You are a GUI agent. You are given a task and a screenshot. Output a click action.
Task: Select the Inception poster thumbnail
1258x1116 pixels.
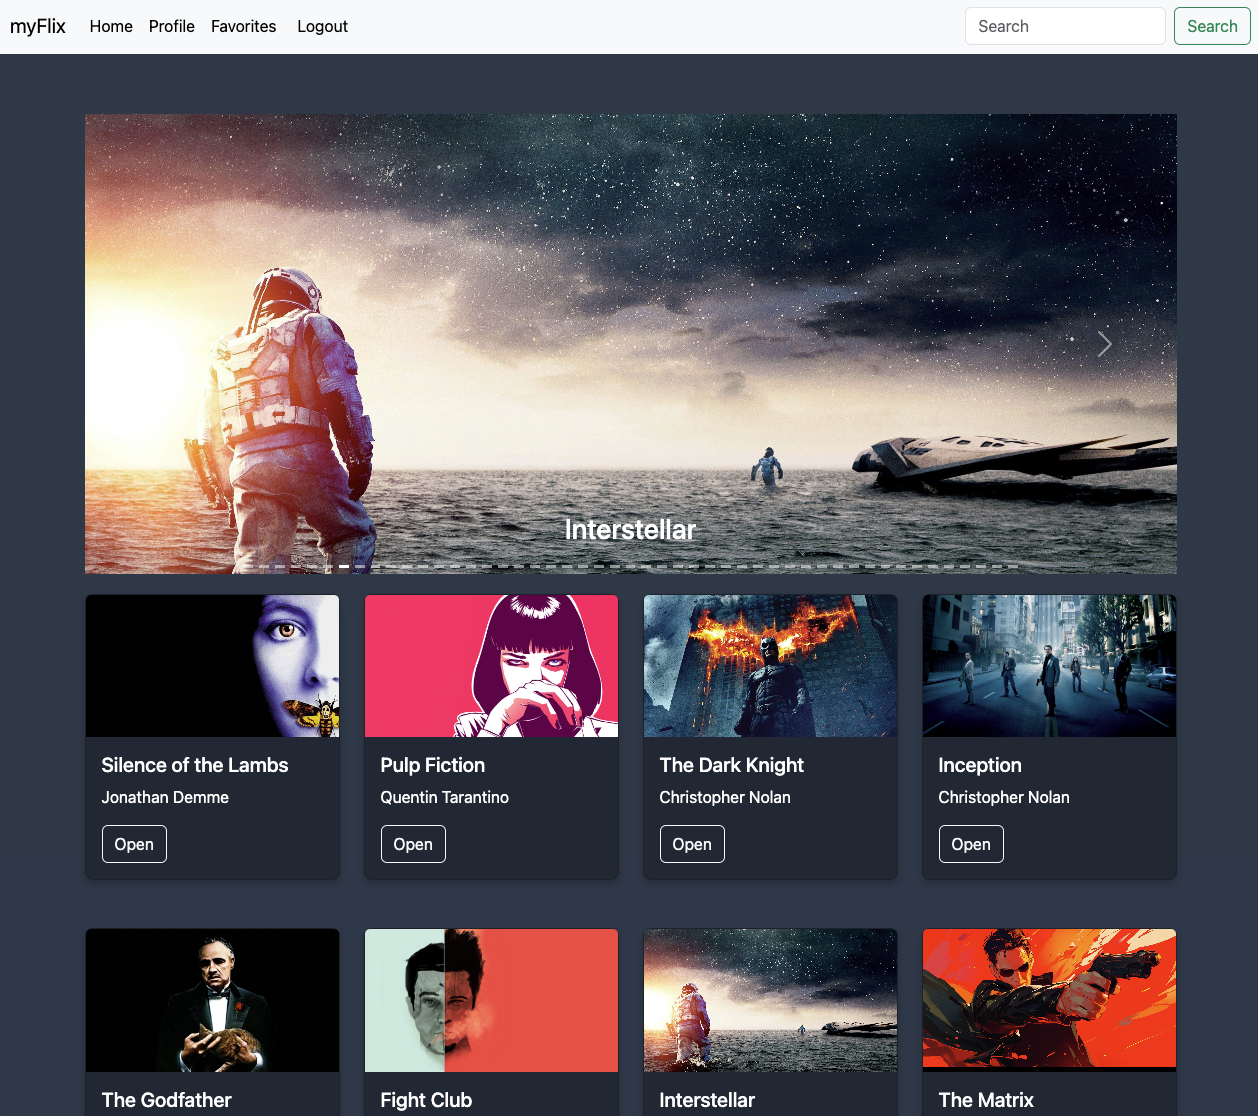[1049, 666]
